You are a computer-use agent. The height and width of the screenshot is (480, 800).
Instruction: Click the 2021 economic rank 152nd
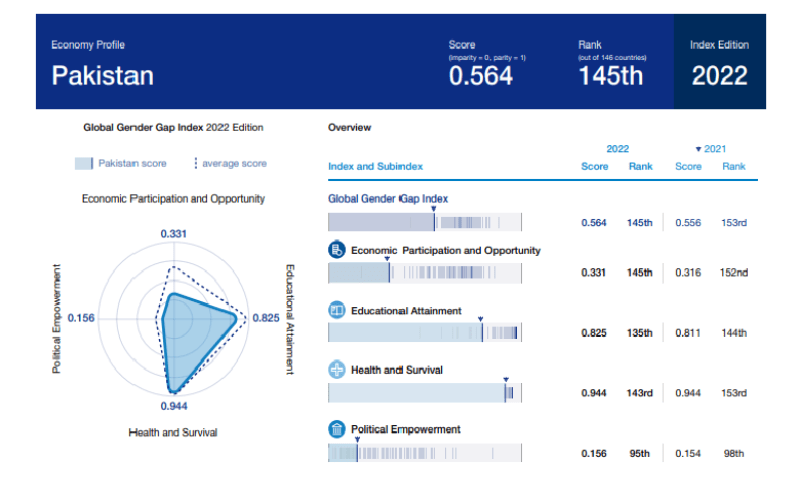click(x=734, y=273)
